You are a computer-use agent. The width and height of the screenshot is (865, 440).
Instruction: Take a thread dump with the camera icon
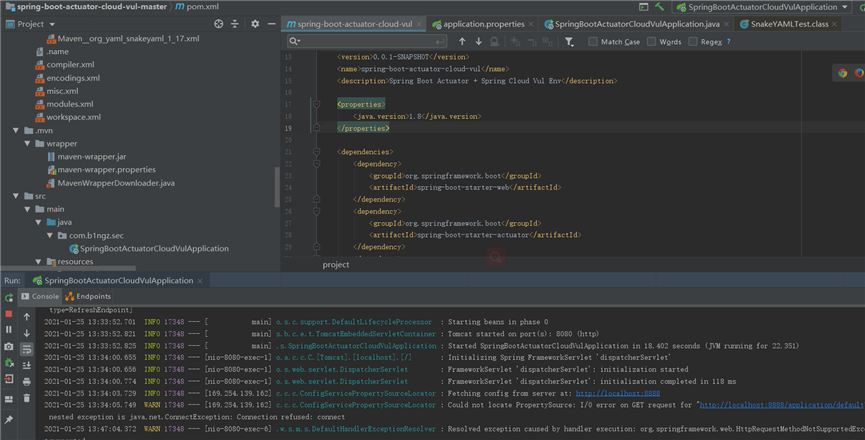coord(9,346)
